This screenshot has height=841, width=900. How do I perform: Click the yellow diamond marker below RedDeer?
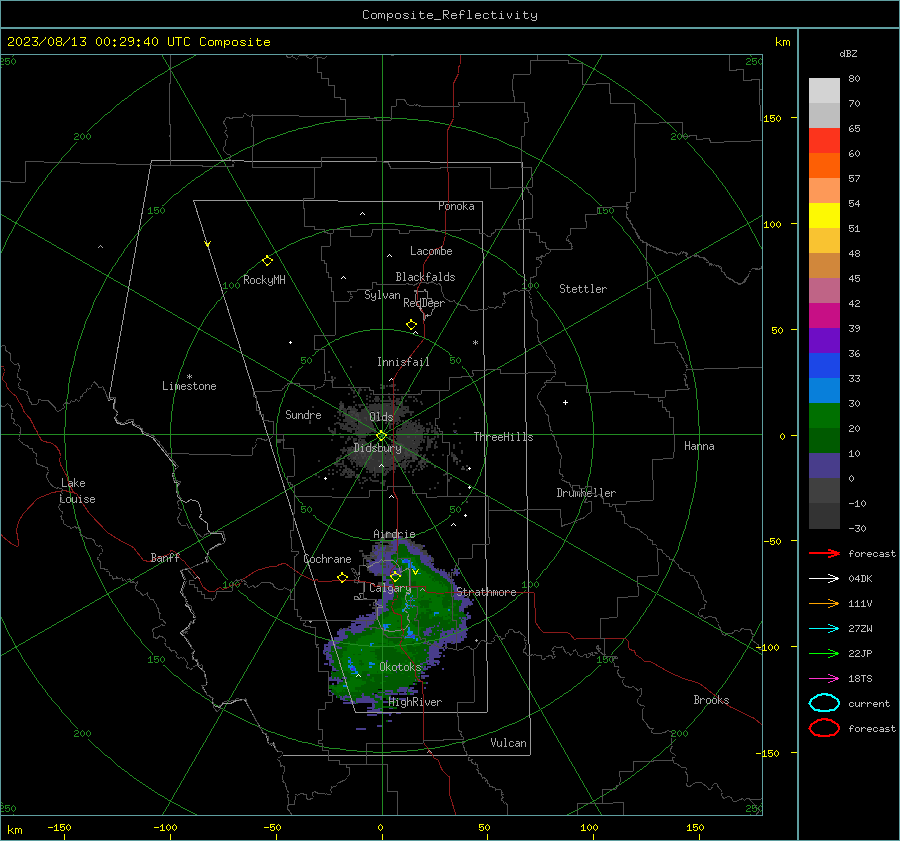[411, 325]
